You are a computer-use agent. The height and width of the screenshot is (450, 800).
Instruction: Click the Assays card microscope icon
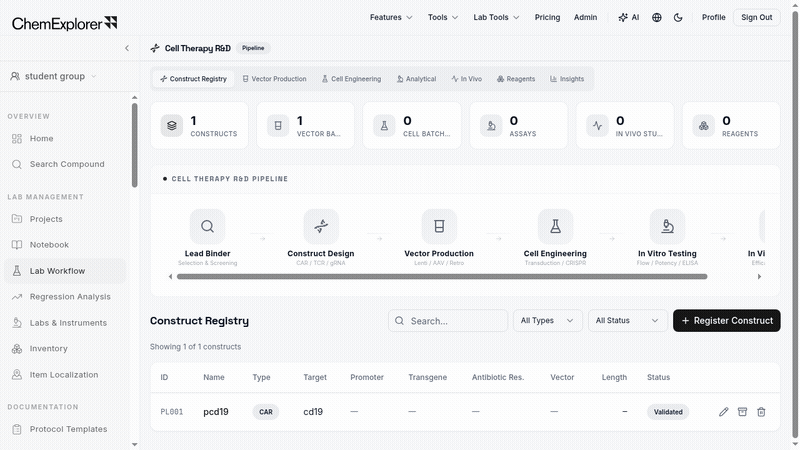491,126
